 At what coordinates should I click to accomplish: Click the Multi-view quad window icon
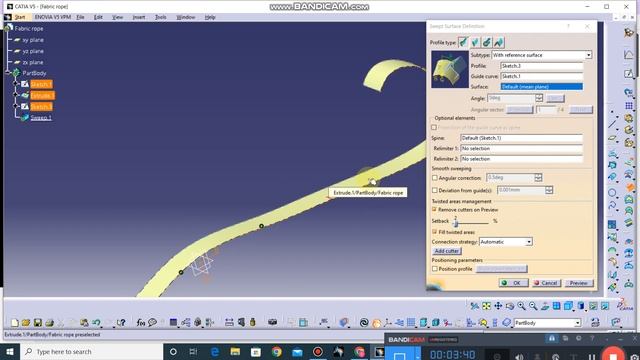click(x=556, y=306)
